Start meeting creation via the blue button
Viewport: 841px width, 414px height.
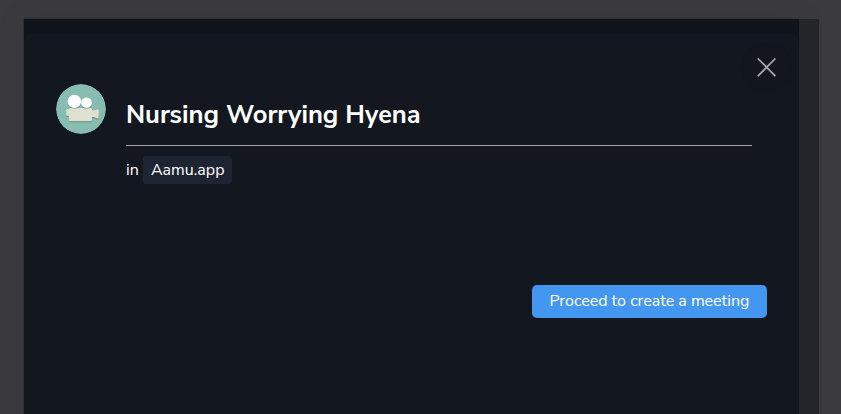click(649, 301)
